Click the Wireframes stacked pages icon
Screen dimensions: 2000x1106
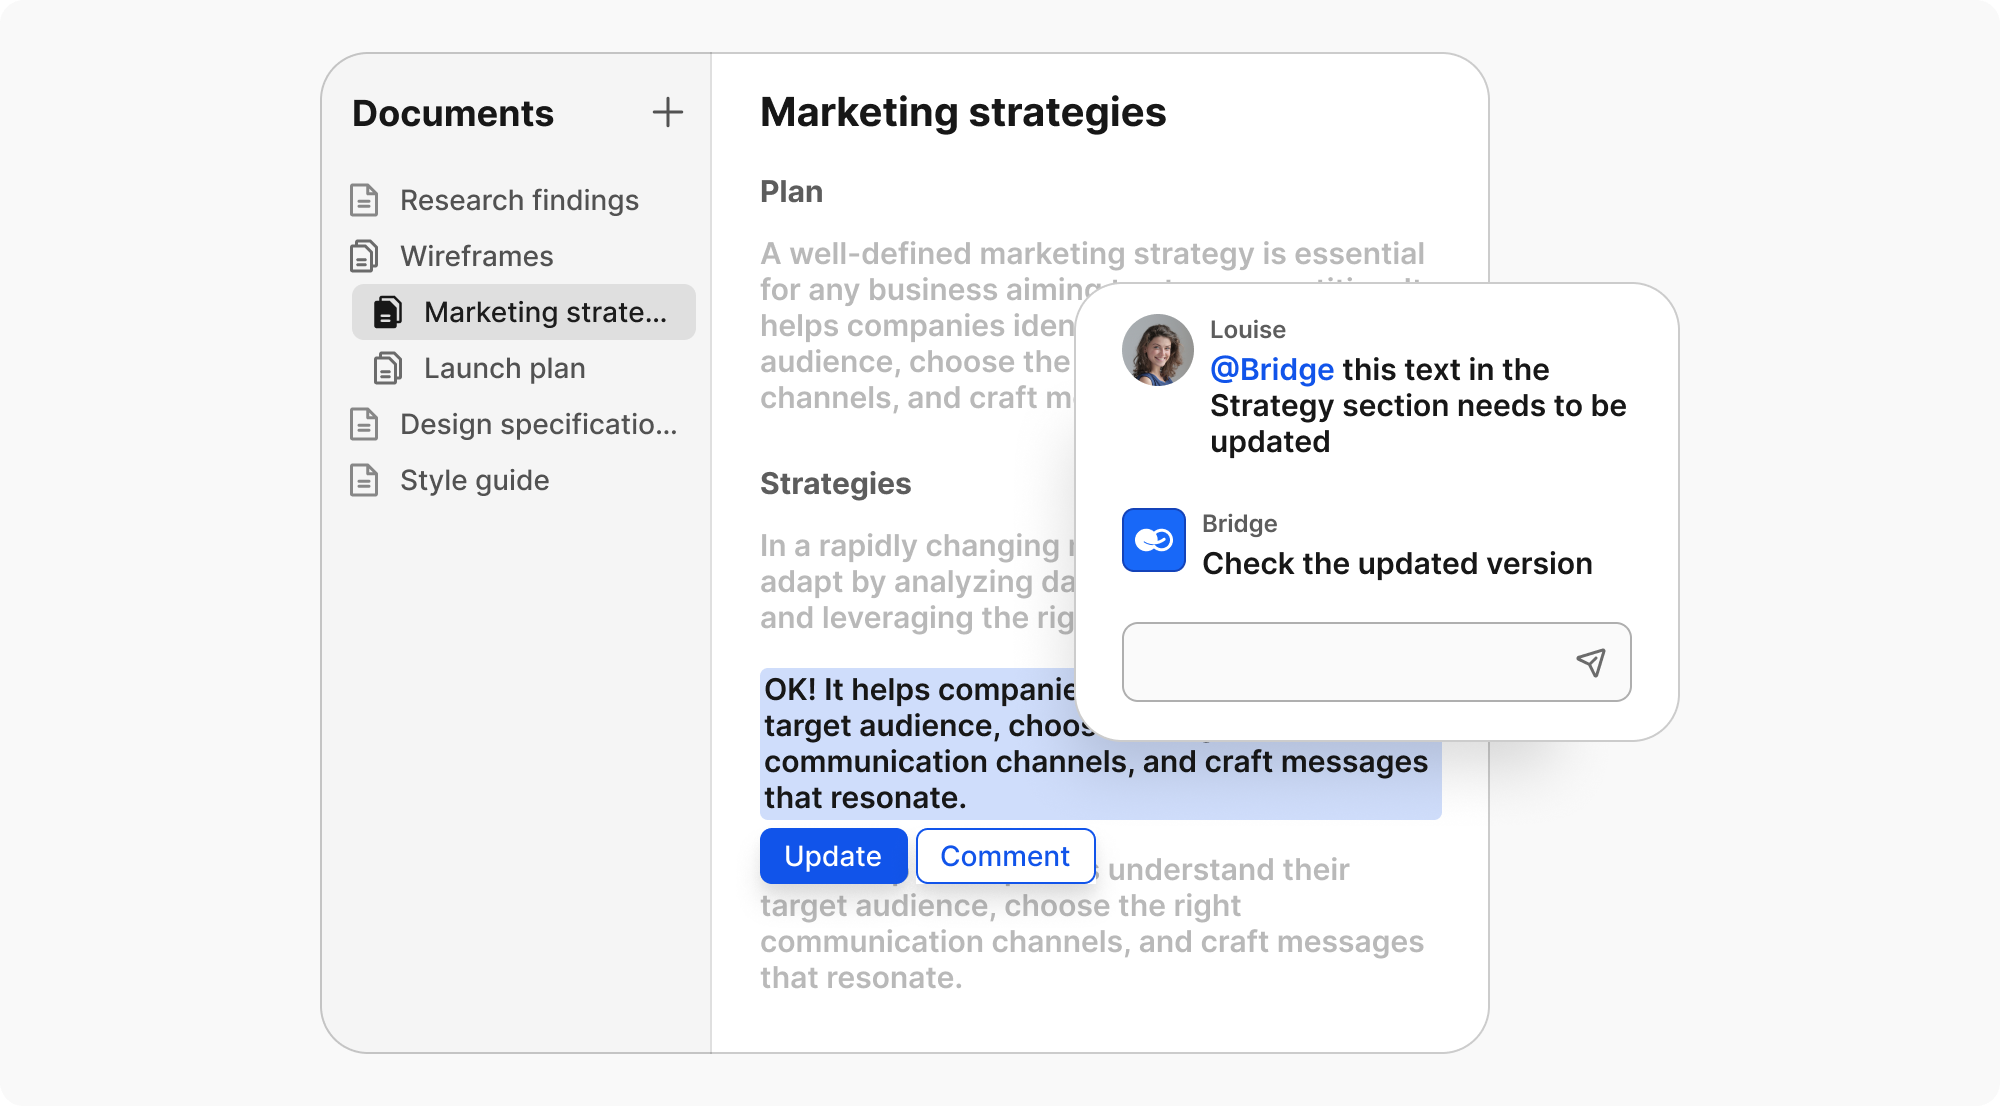pos(364,256)
